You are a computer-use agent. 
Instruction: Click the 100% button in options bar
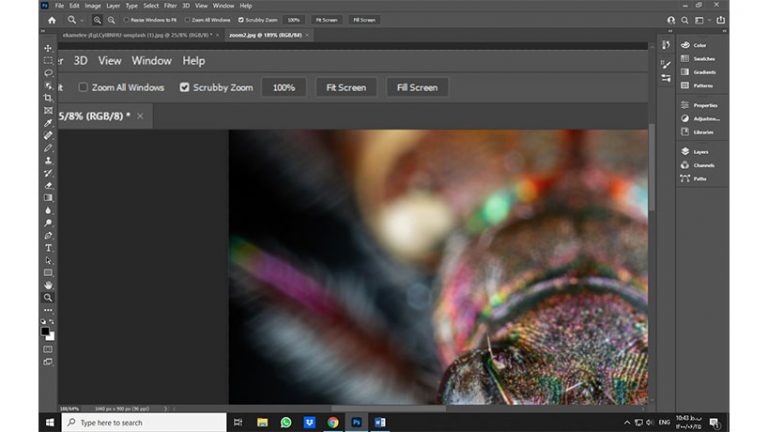coord(293,20)
